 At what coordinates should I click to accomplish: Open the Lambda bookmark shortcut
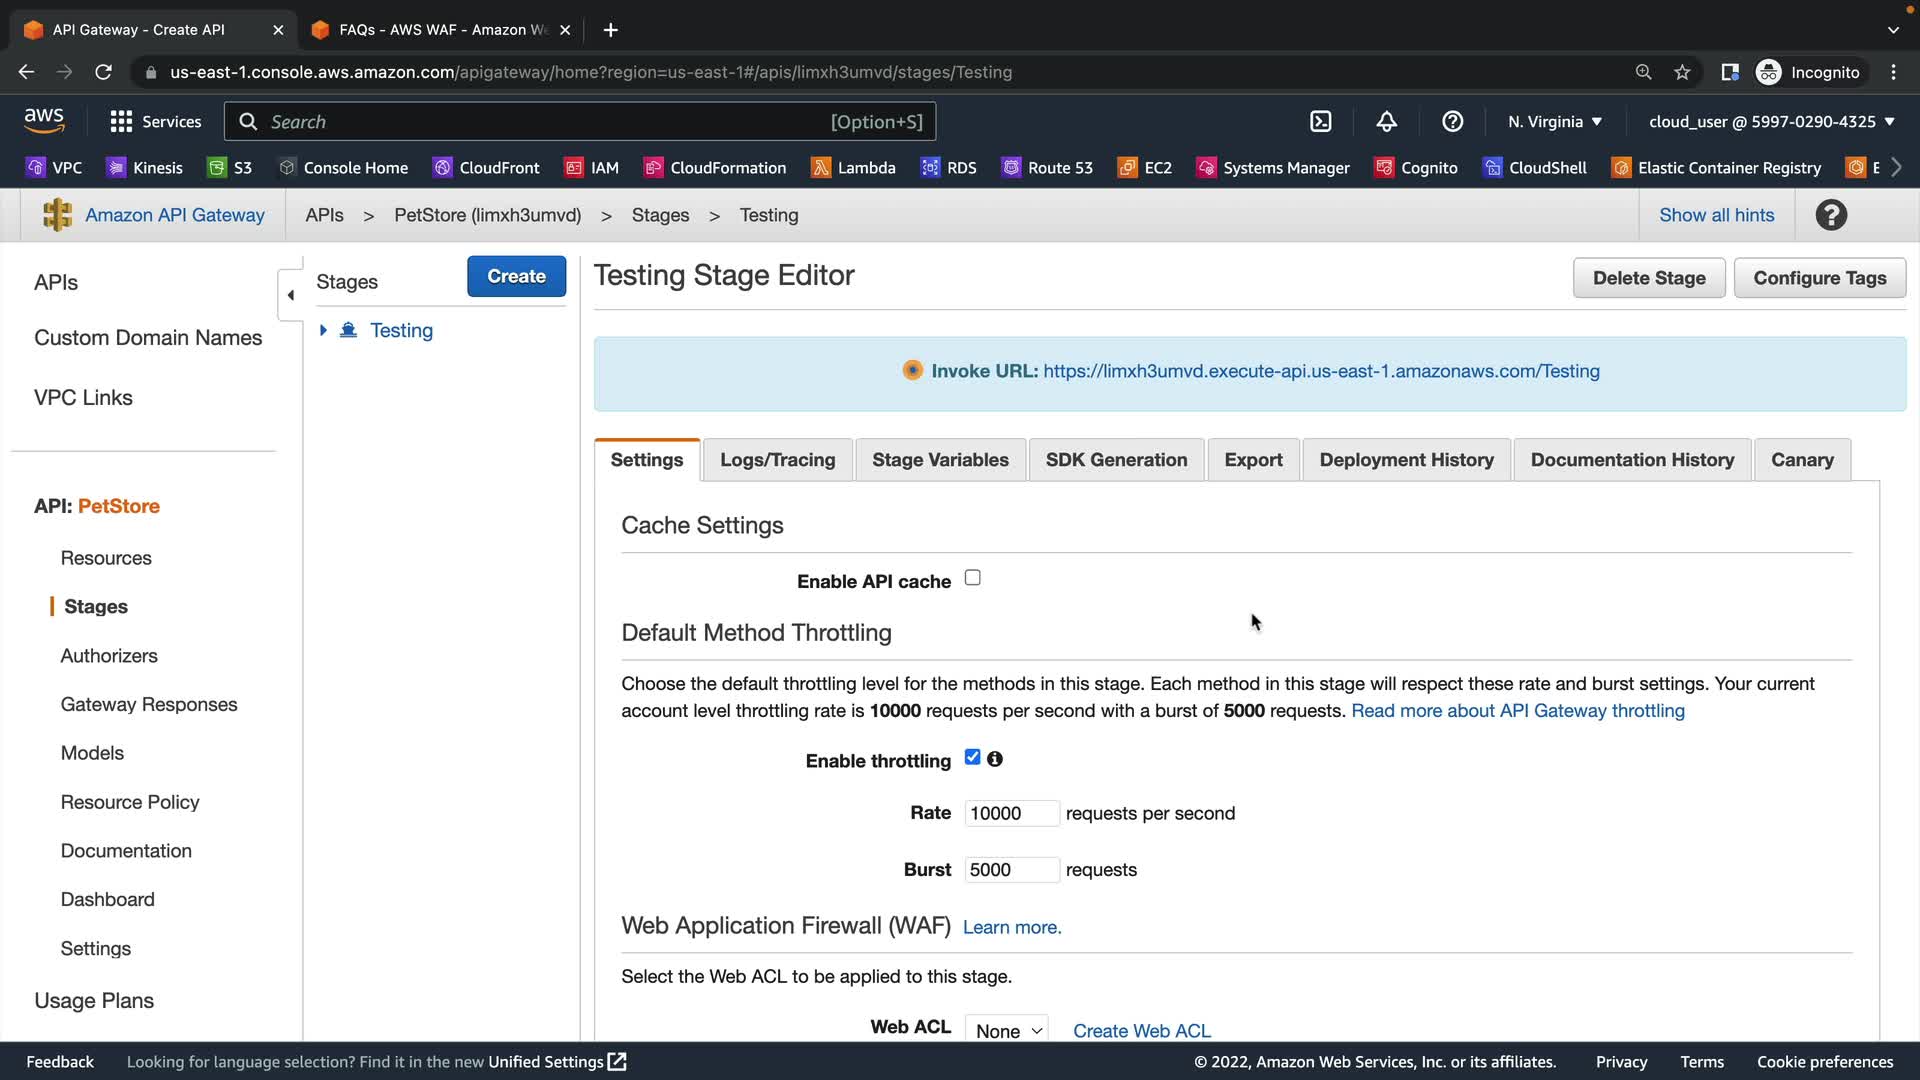coord(853,168)
